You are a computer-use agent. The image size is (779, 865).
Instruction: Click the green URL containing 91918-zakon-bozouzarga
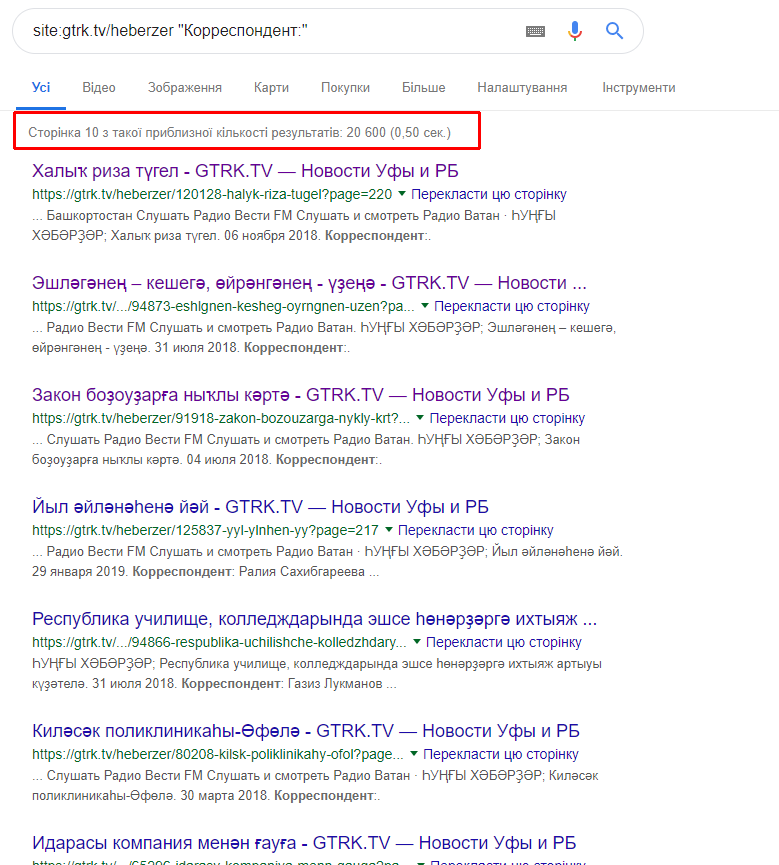pyautogui.click(x=221, y=418)
